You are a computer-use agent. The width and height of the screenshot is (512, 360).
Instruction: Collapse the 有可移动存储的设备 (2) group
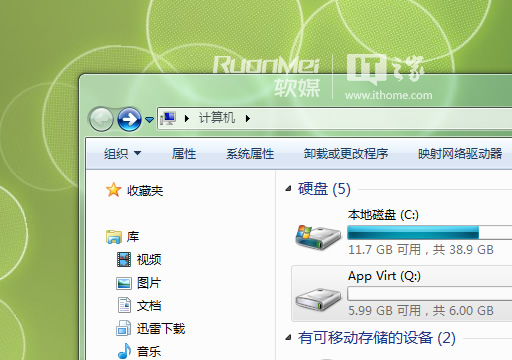coord(289,338)
